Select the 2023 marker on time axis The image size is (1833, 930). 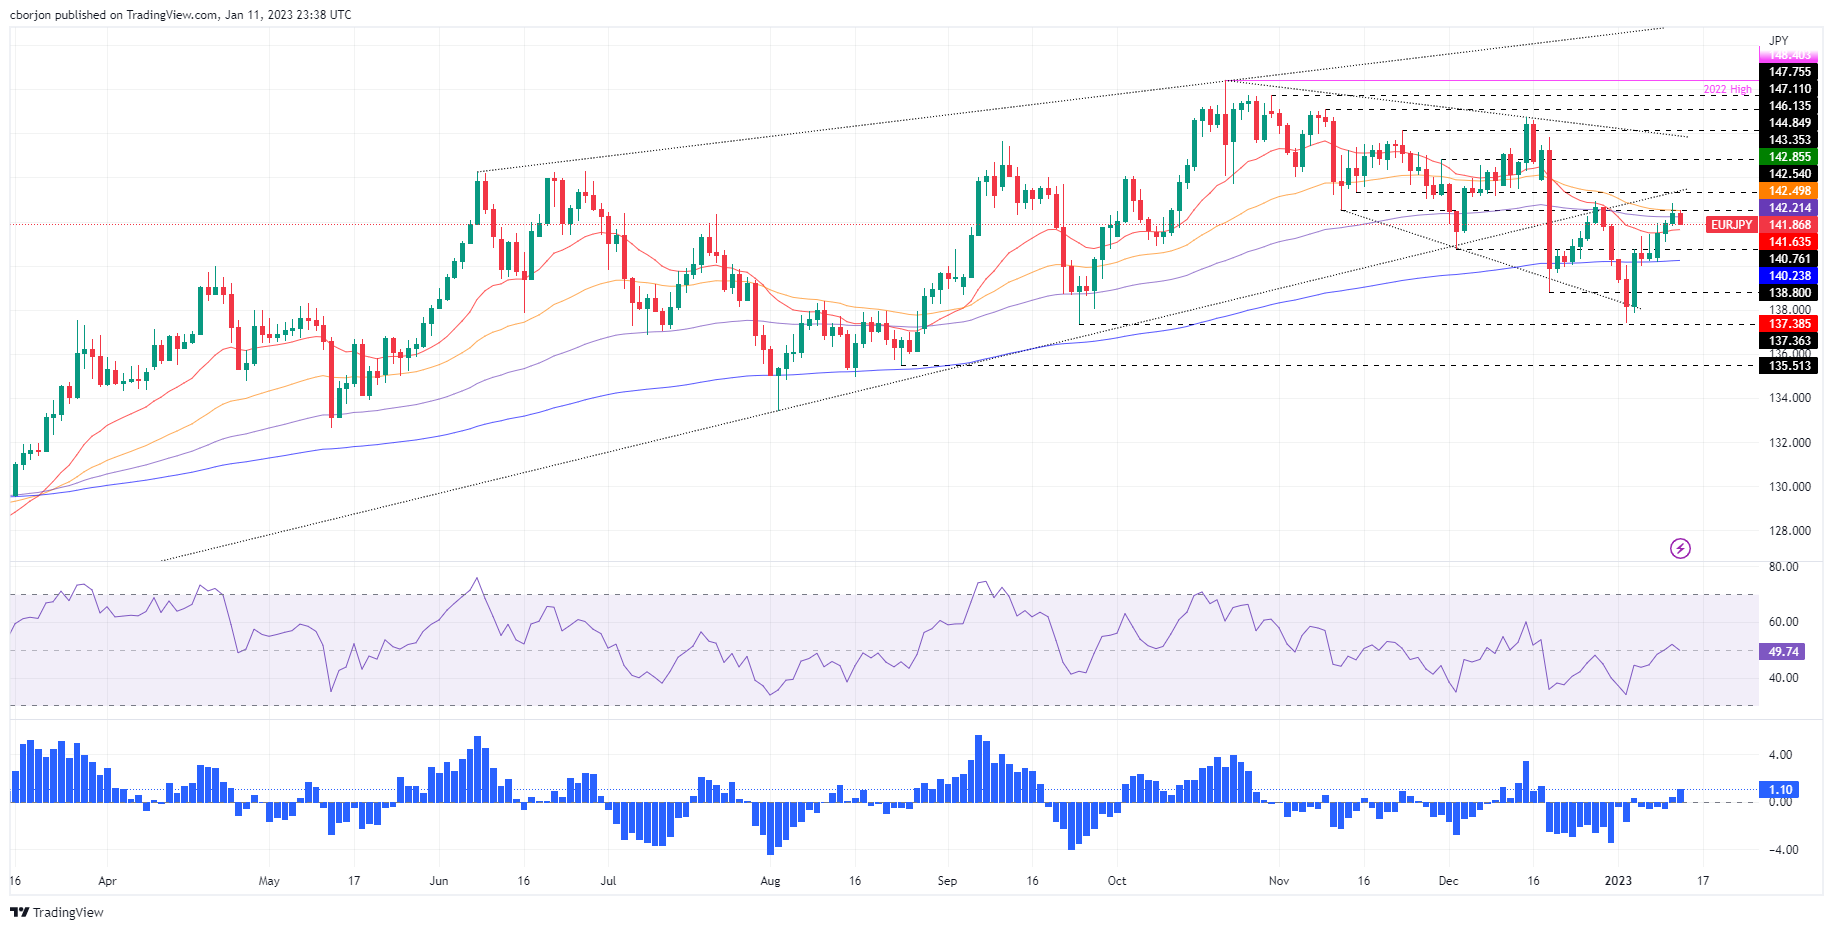pyautogui.click(x=1617, y=881)
